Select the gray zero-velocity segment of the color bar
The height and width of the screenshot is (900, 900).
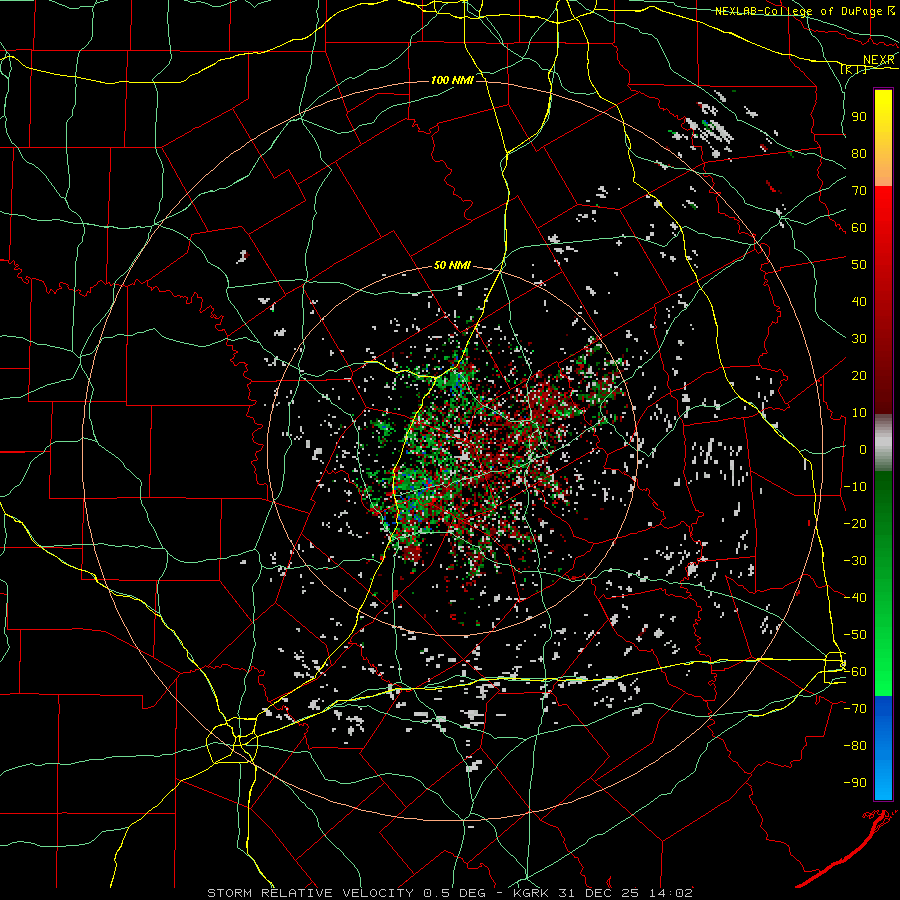coord(883,442)
